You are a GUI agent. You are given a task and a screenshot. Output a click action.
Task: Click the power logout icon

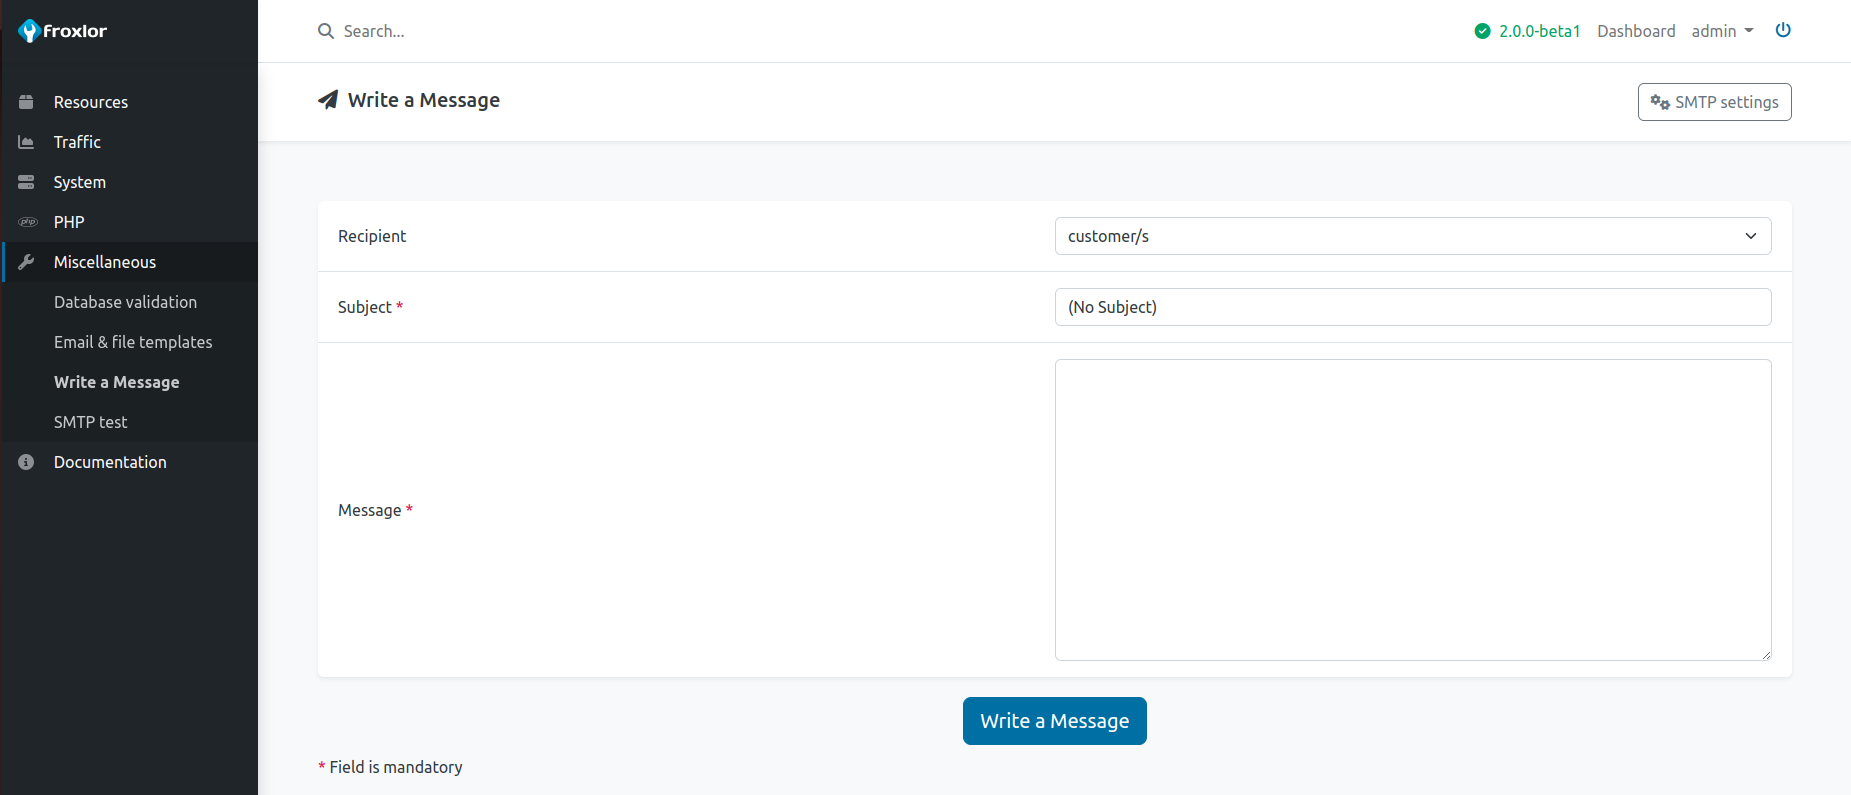(1782, 30)
